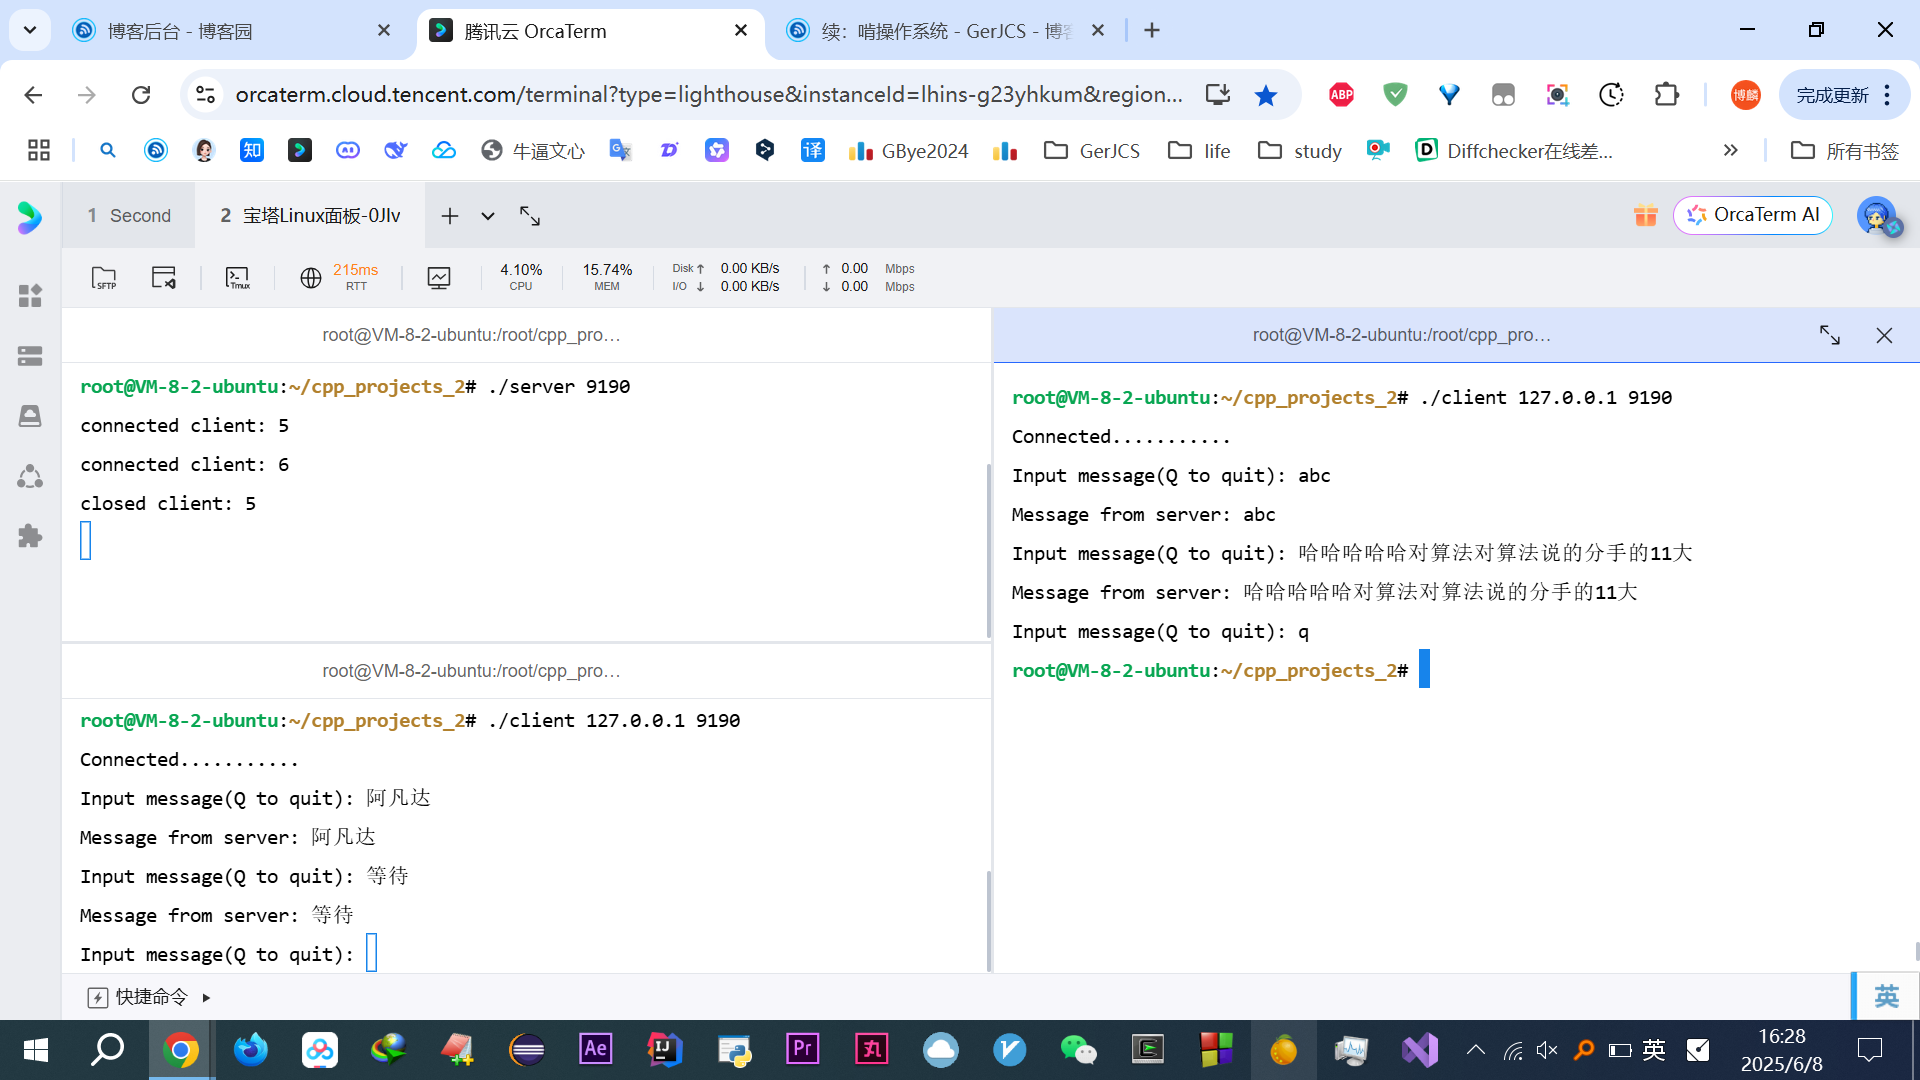Click the server list sidebar icon
The height and width of the screenshot is (1080, 1920).
[30, 356]
